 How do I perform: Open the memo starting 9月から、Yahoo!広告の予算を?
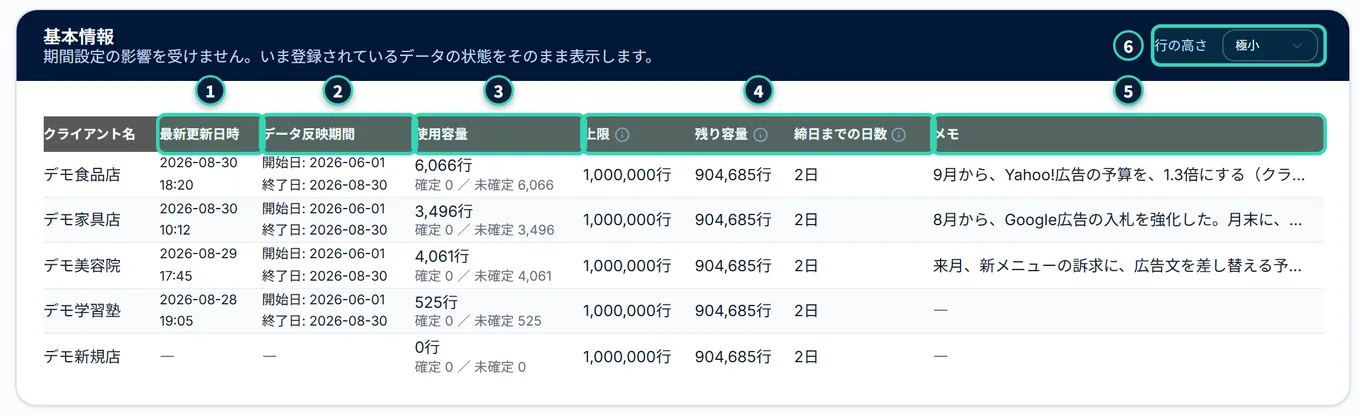(x=1119, y=174)
